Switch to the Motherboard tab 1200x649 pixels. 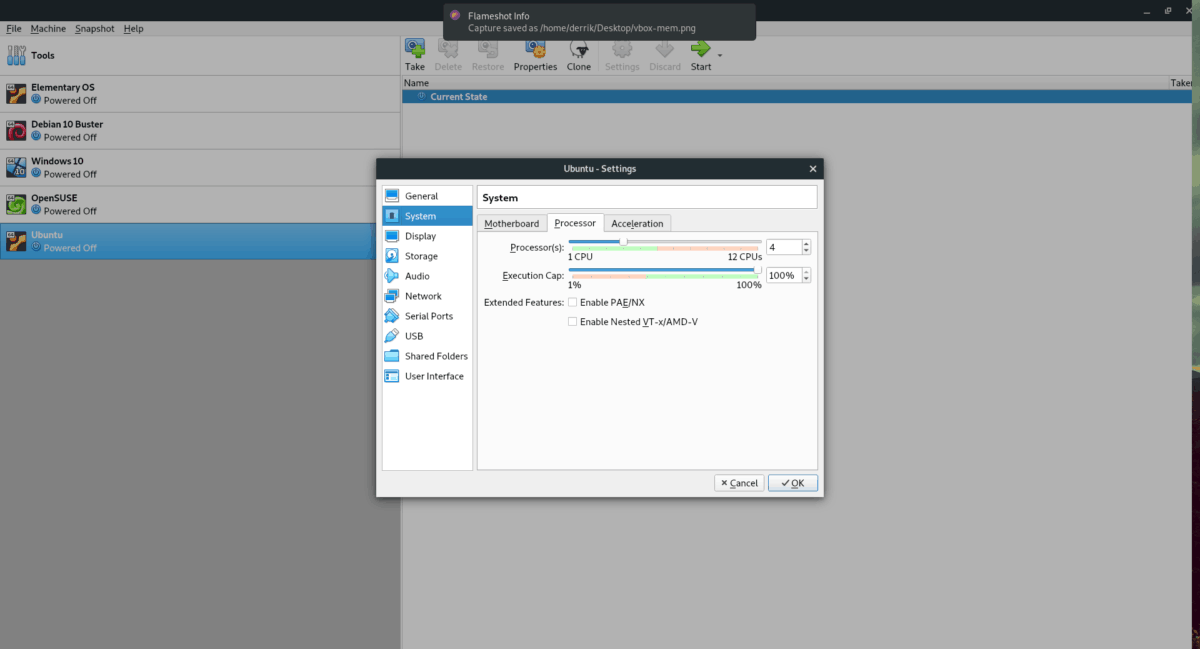pos(511,223)
